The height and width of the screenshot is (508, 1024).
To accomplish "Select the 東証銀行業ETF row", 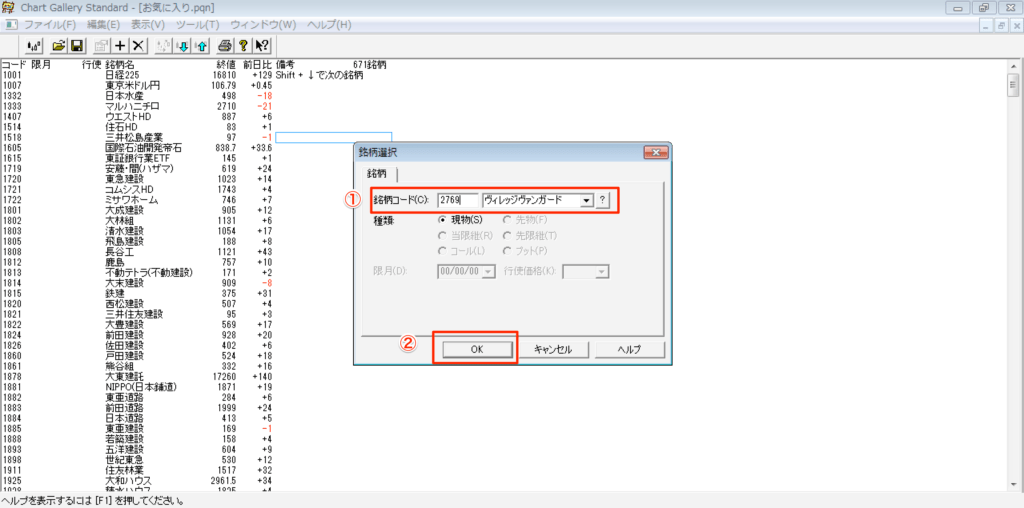I will point(137,159).
